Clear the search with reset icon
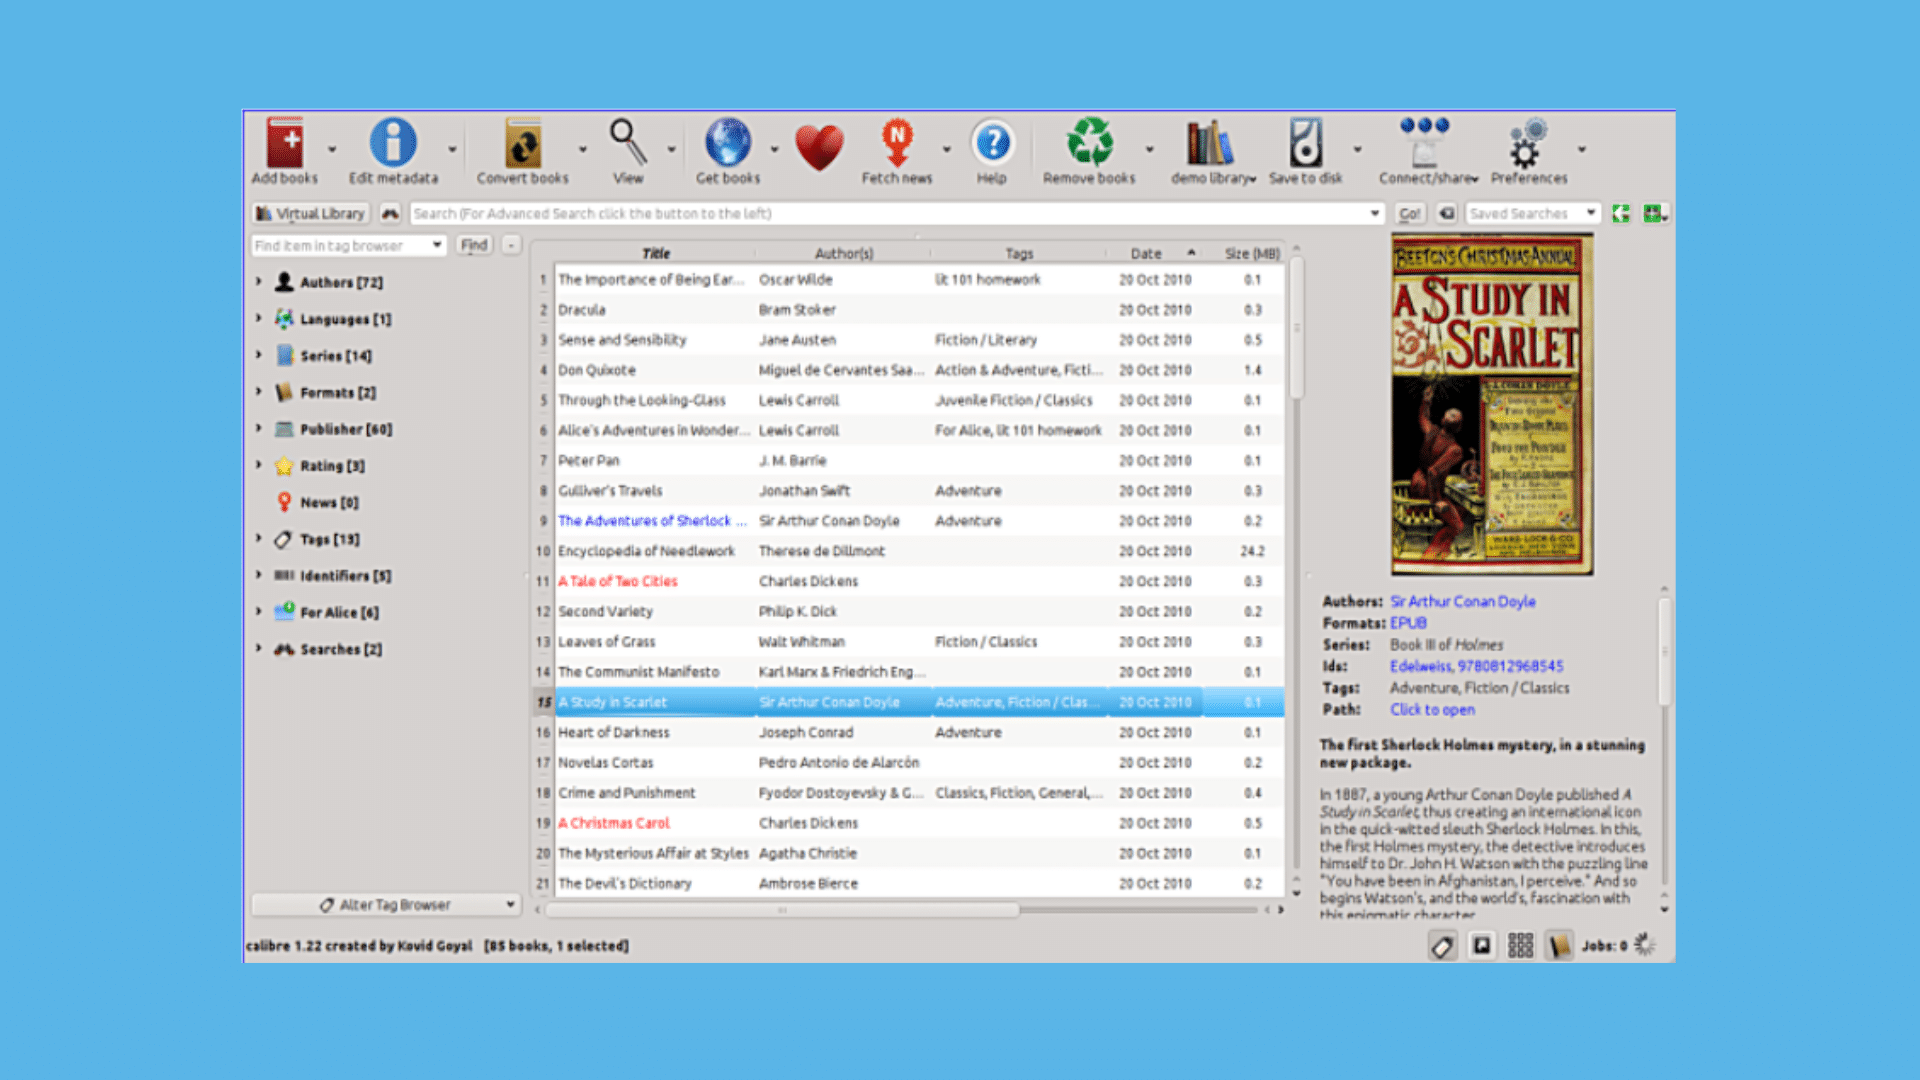 pos(1446,213)
